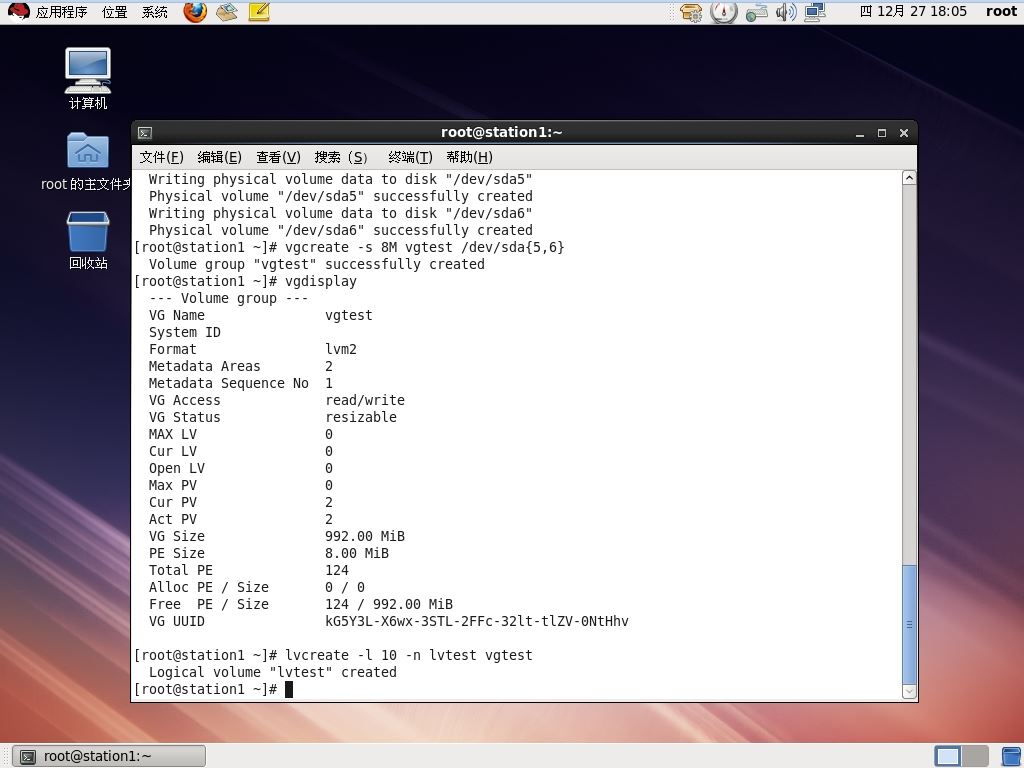
Task: Click the root user name in panel
Action: click(1001, 11)
